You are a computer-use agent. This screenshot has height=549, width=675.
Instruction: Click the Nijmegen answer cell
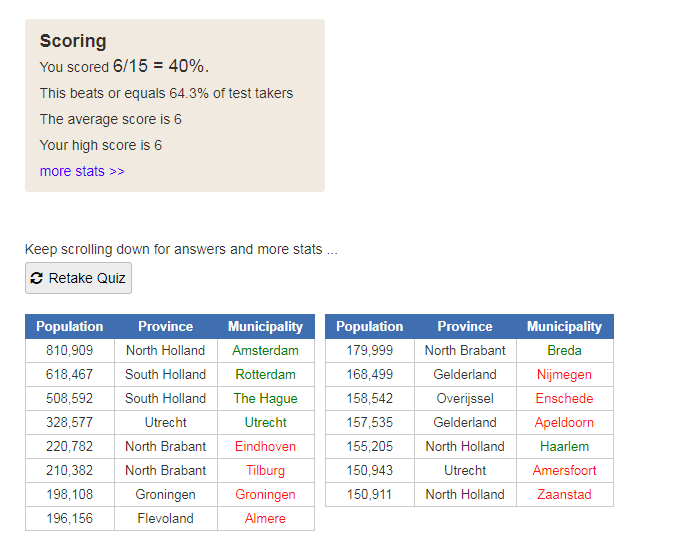coord(565,375)
